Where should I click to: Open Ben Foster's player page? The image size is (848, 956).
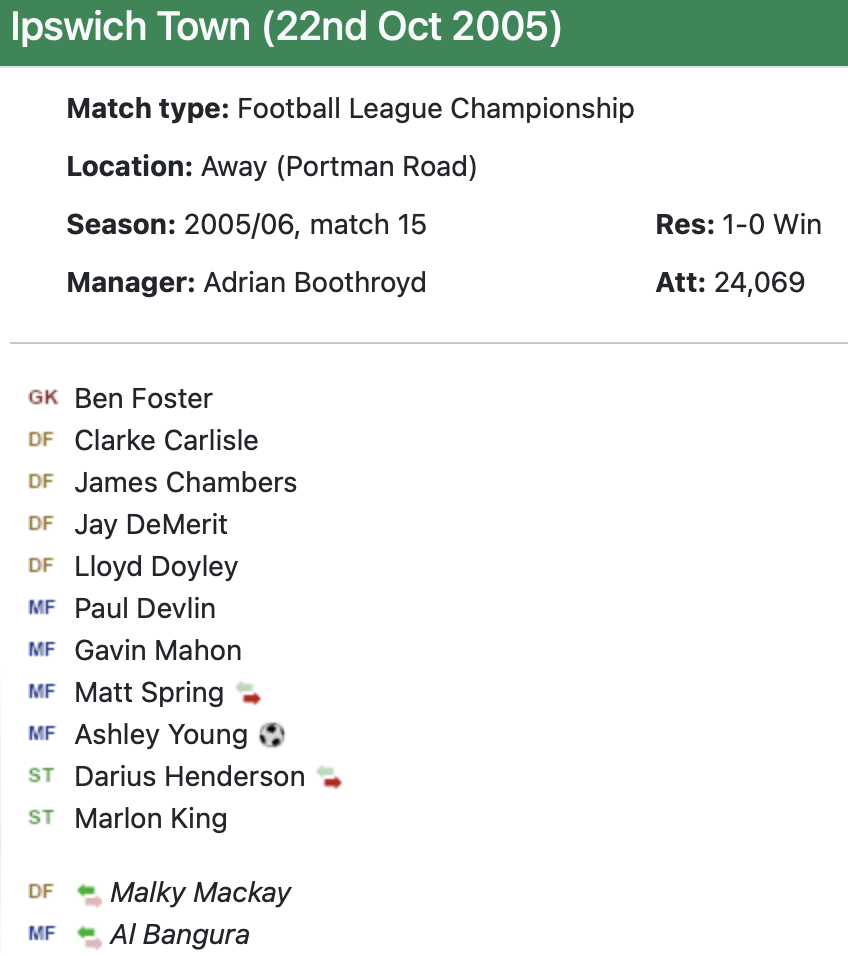click(144, 398)
